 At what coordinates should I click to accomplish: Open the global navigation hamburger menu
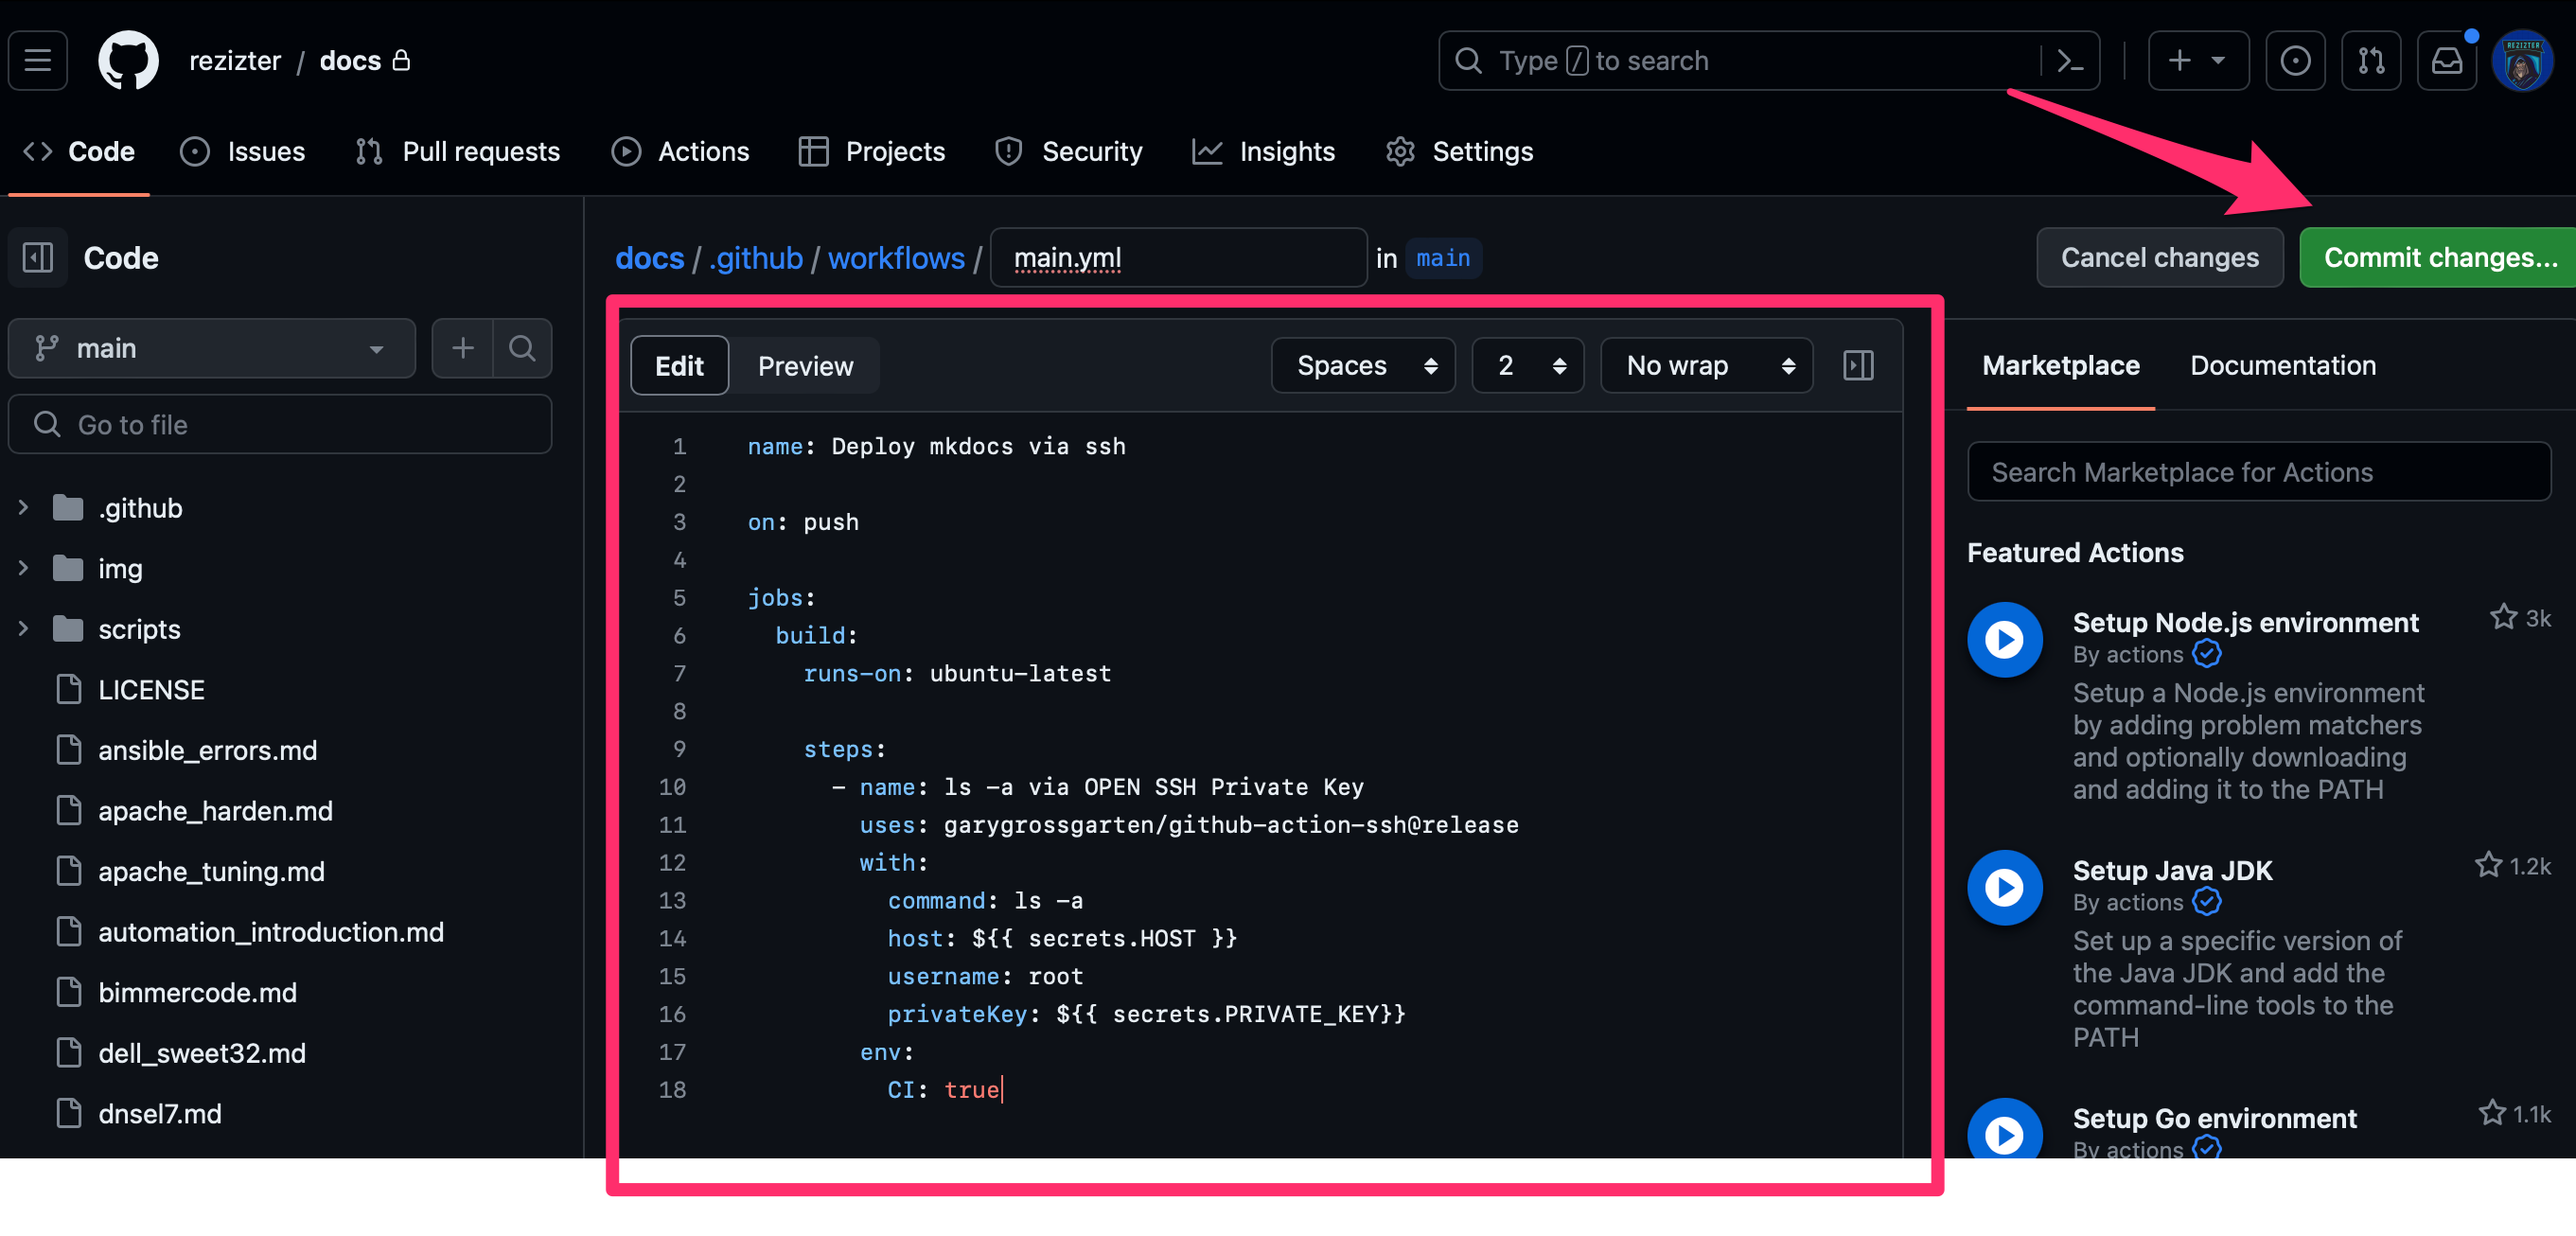coord(38,61)
